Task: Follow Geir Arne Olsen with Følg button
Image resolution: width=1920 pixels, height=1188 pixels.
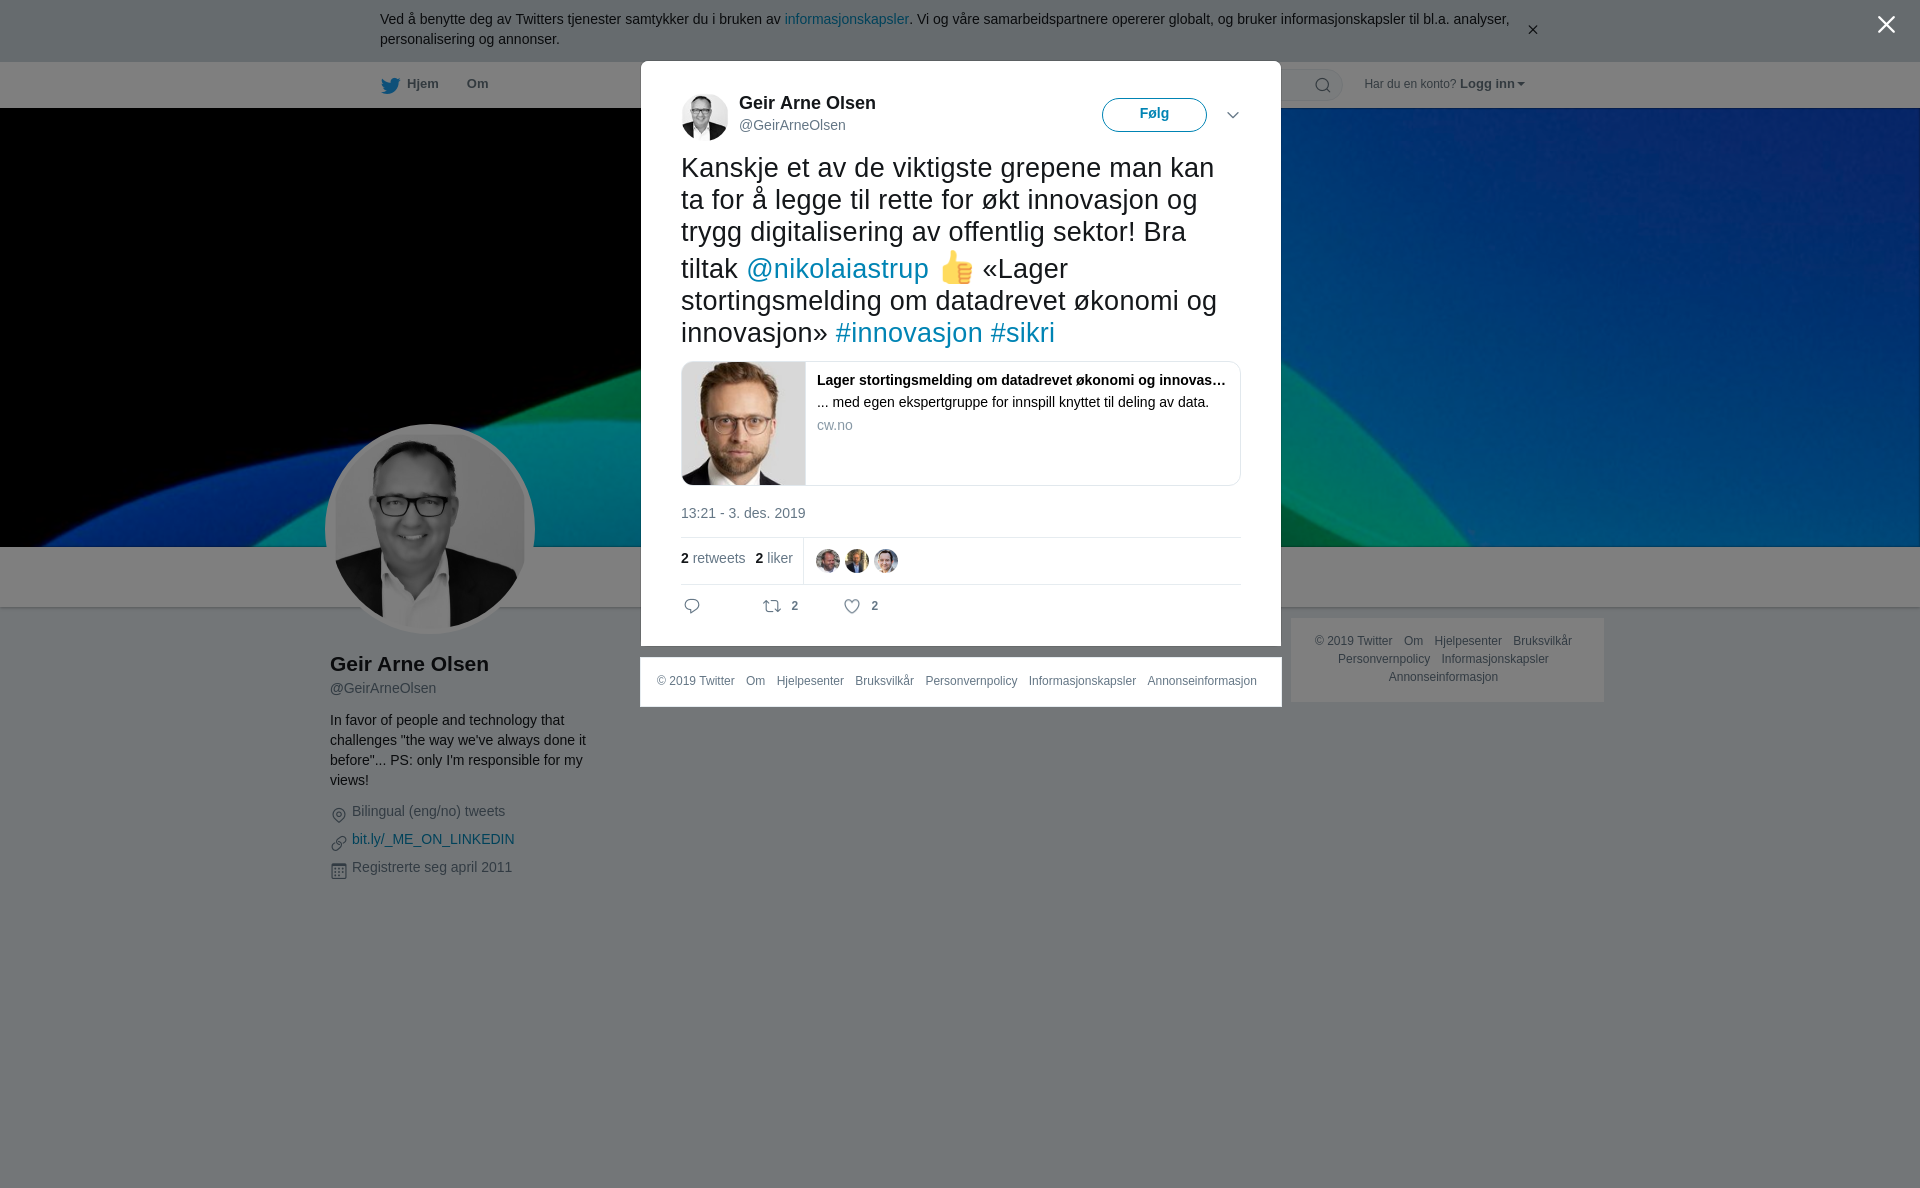Action: pos(1154,115)
